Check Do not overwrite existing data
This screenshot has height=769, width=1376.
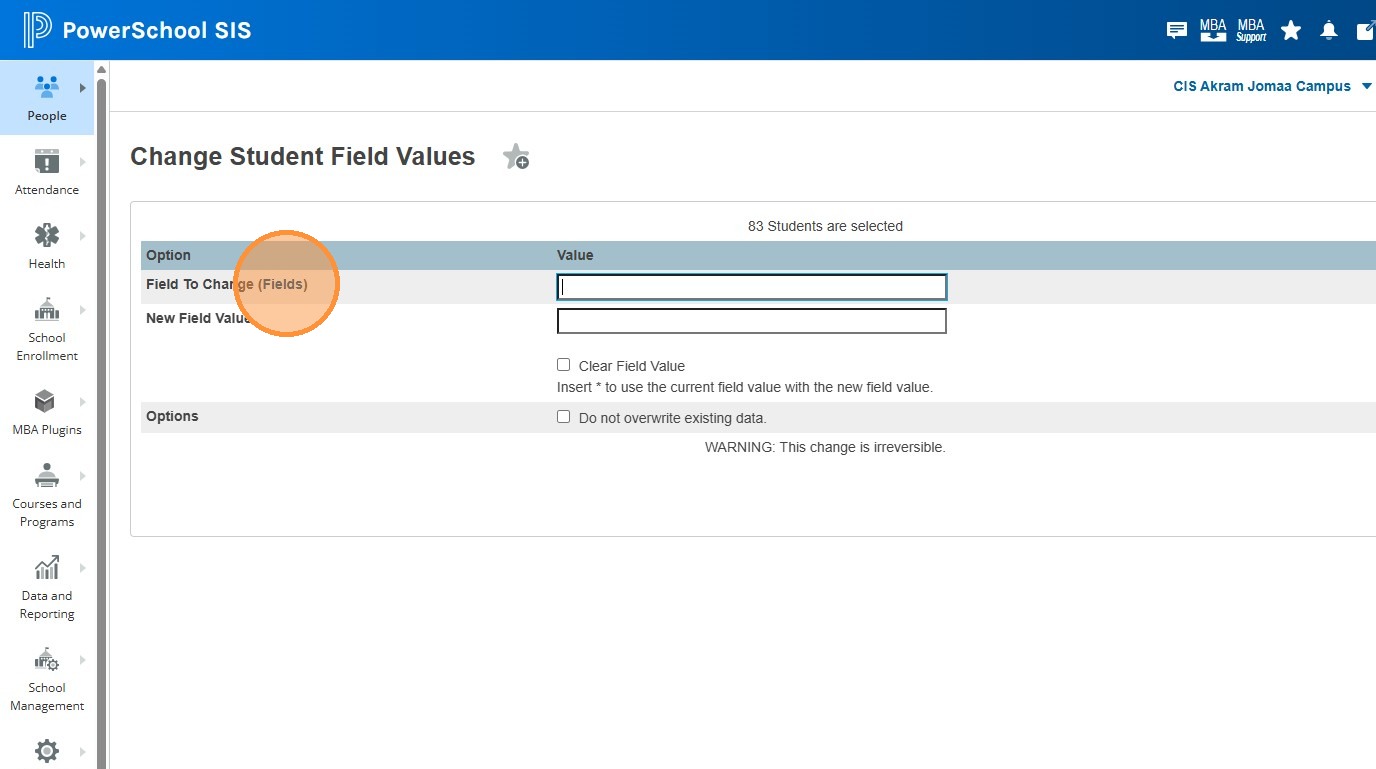(564, 417)
